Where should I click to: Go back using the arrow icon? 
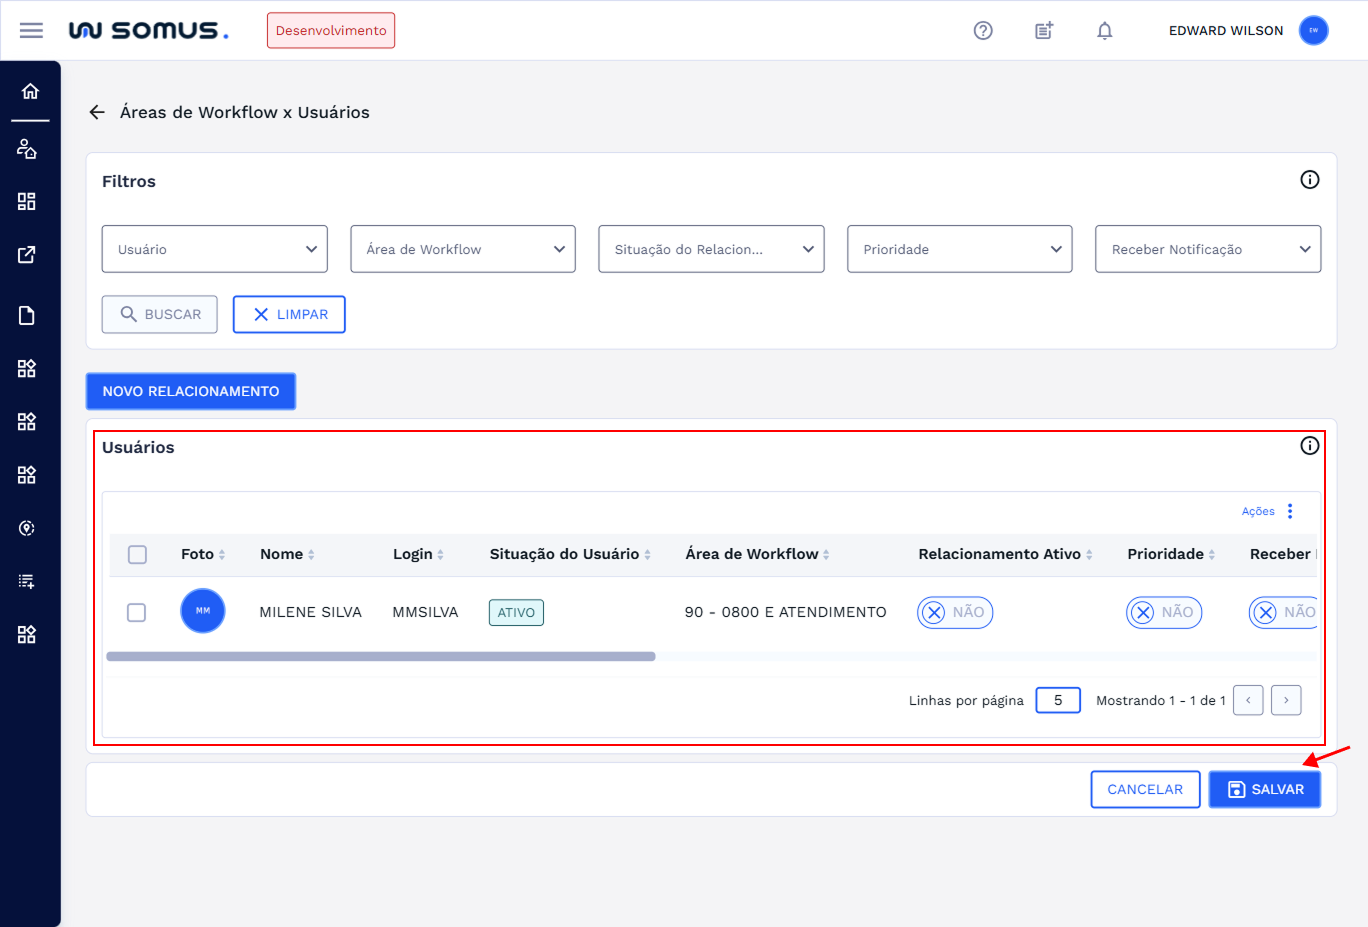point(97,112)
